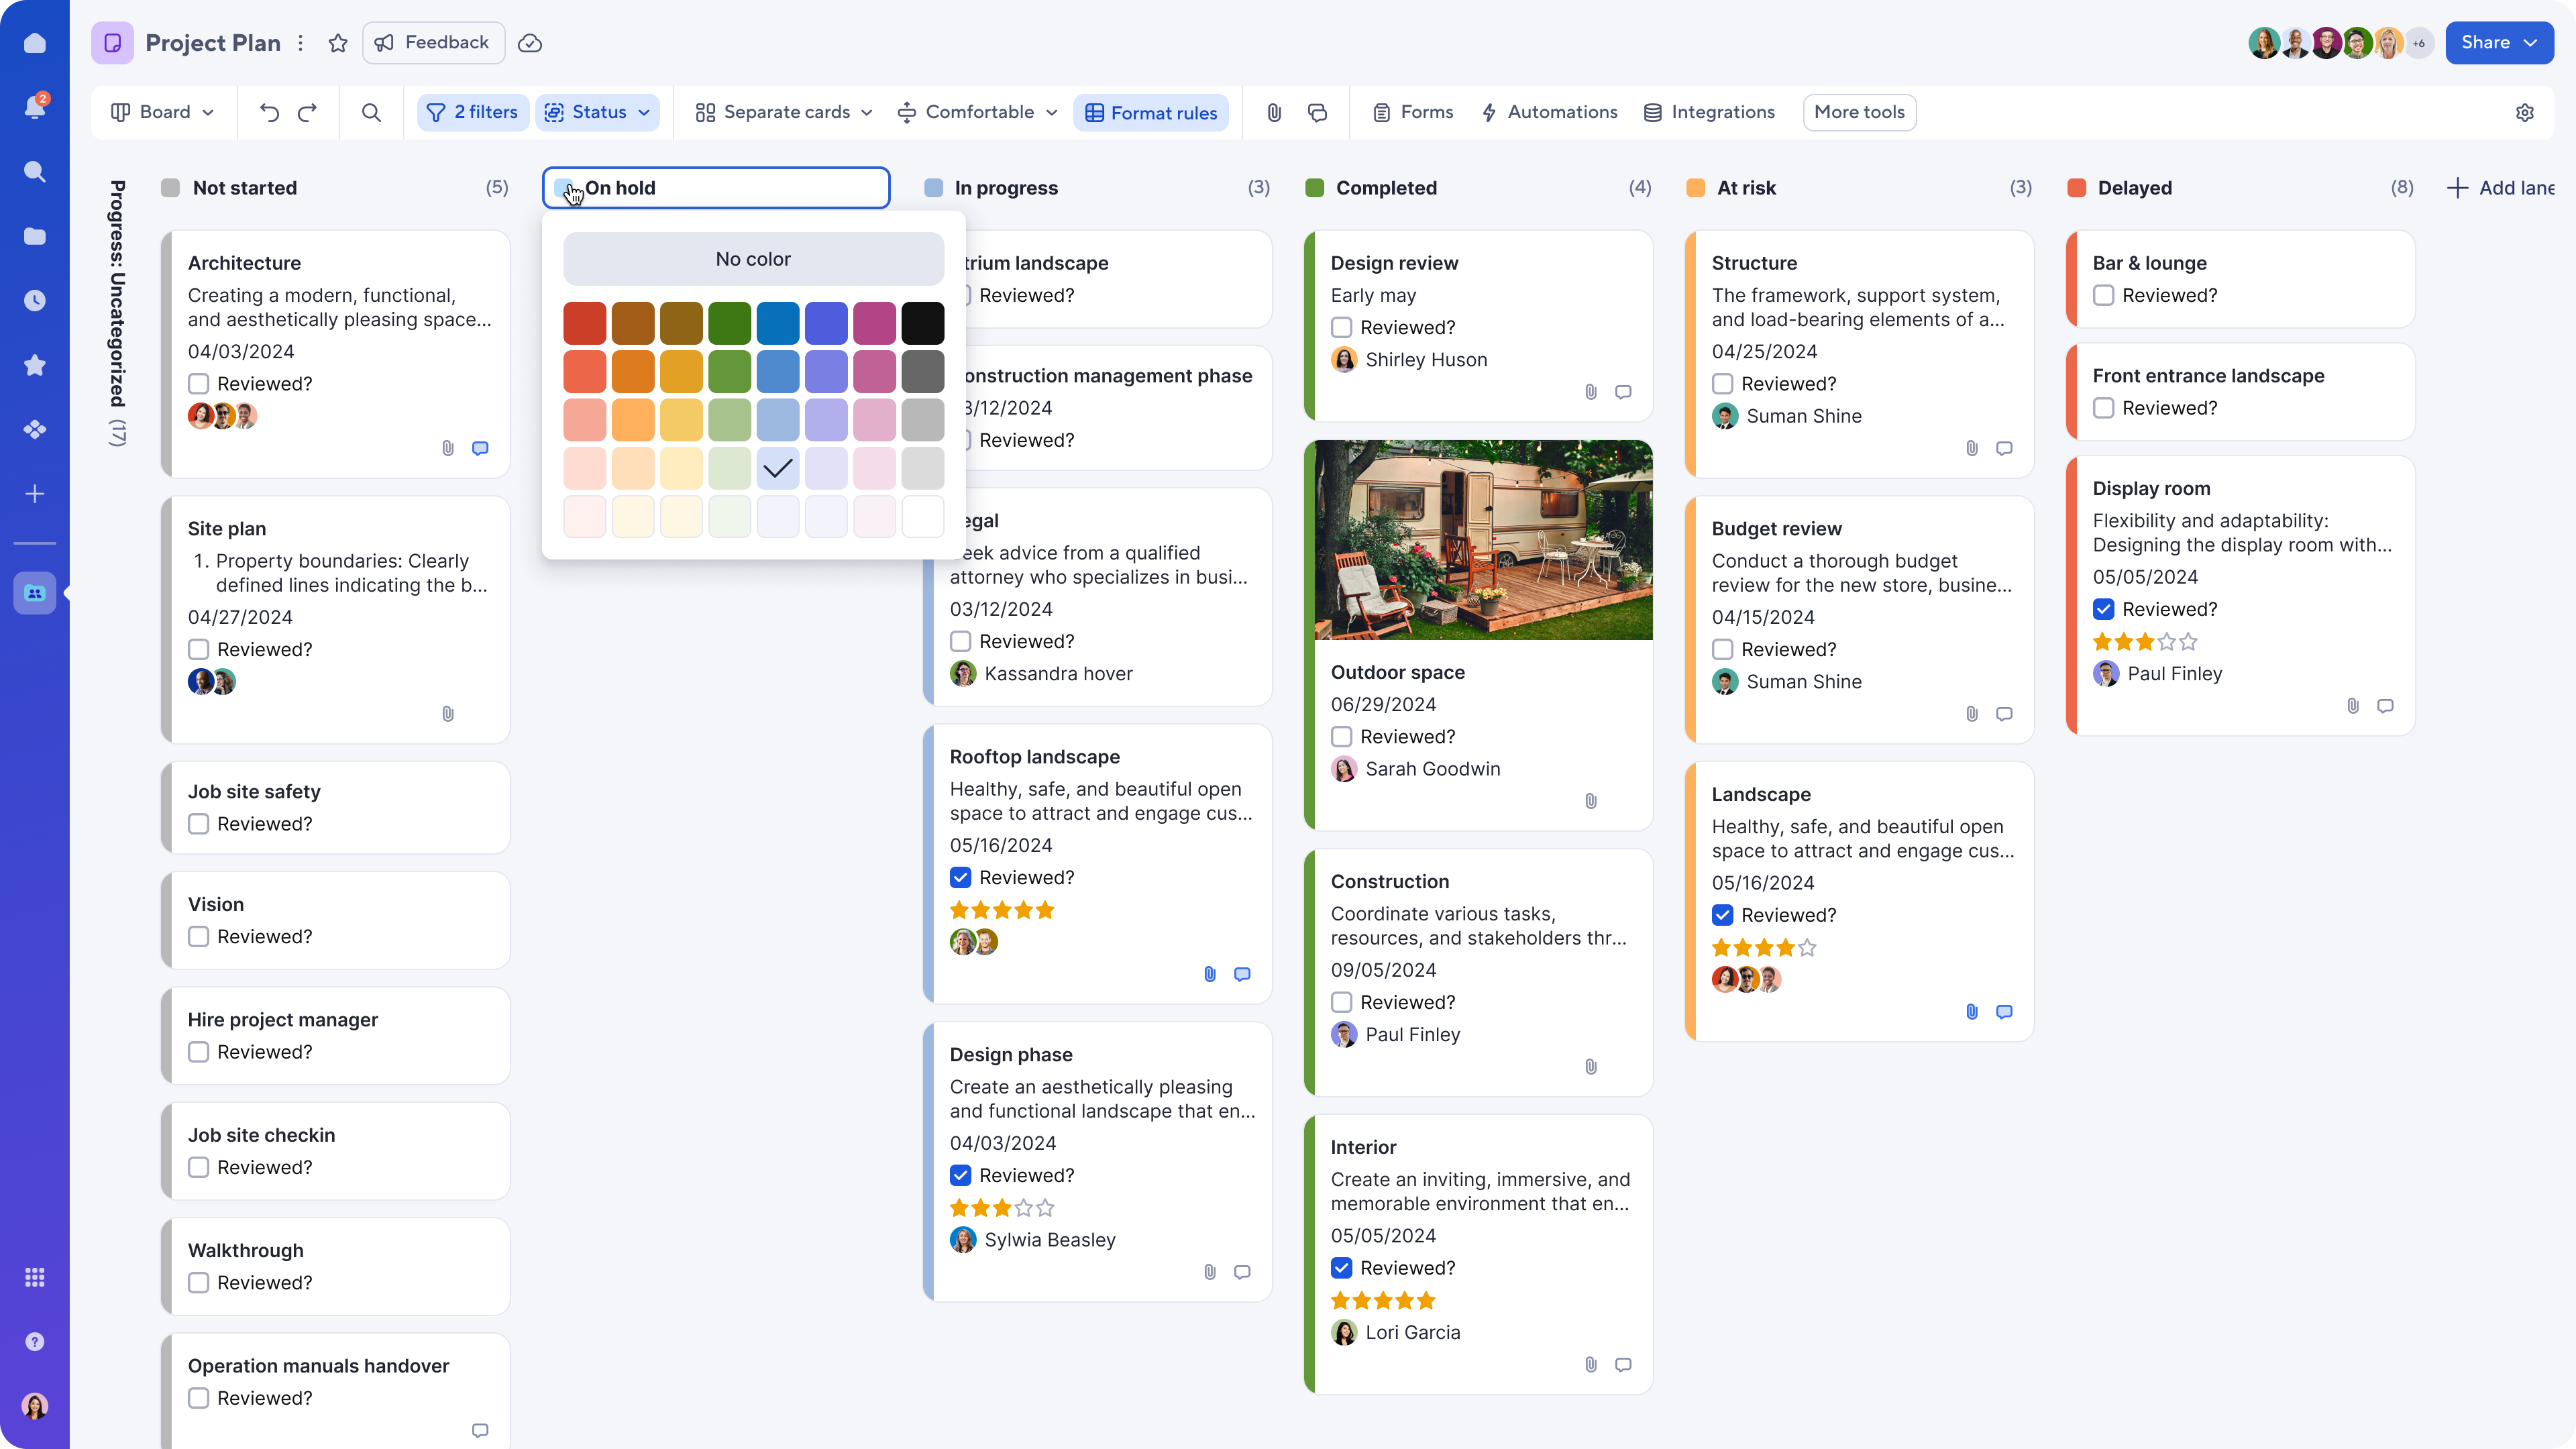2576x1449 pixels.
Task: Redo the last action
Action: 308,112
